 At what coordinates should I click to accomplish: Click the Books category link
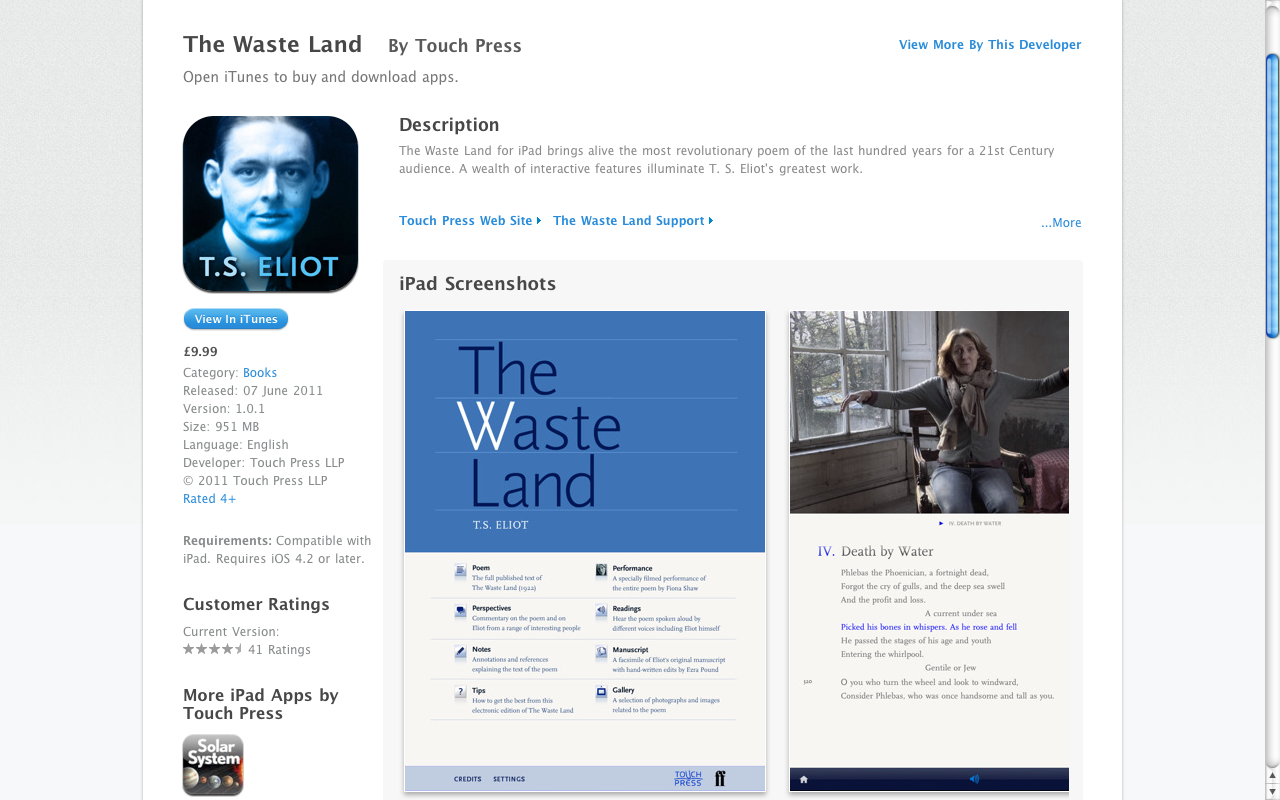pos(260,373)
